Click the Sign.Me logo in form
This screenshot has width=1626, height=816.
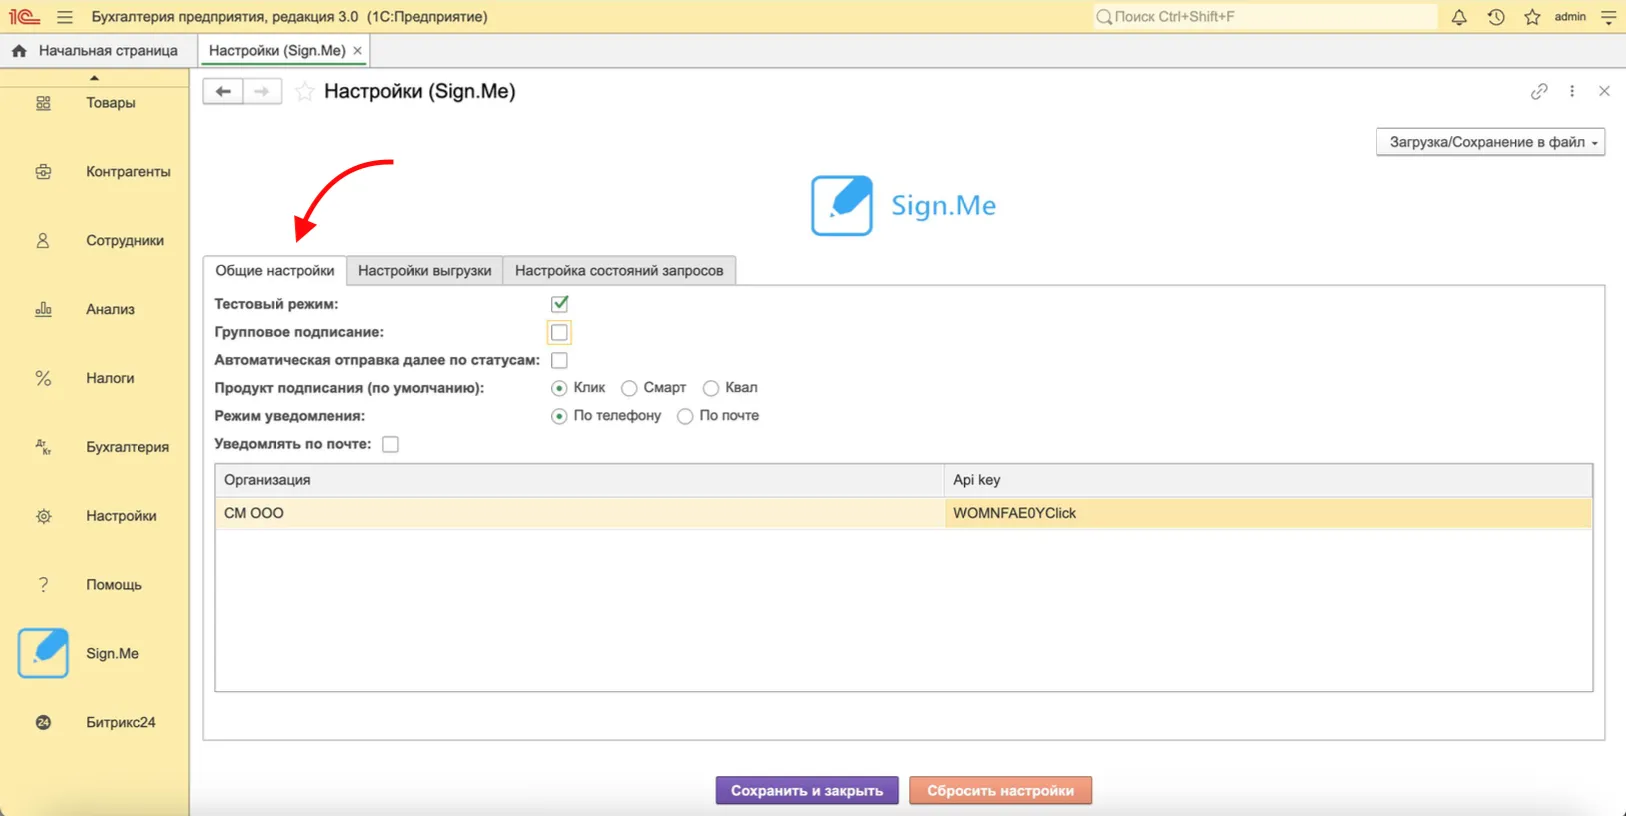903,205
